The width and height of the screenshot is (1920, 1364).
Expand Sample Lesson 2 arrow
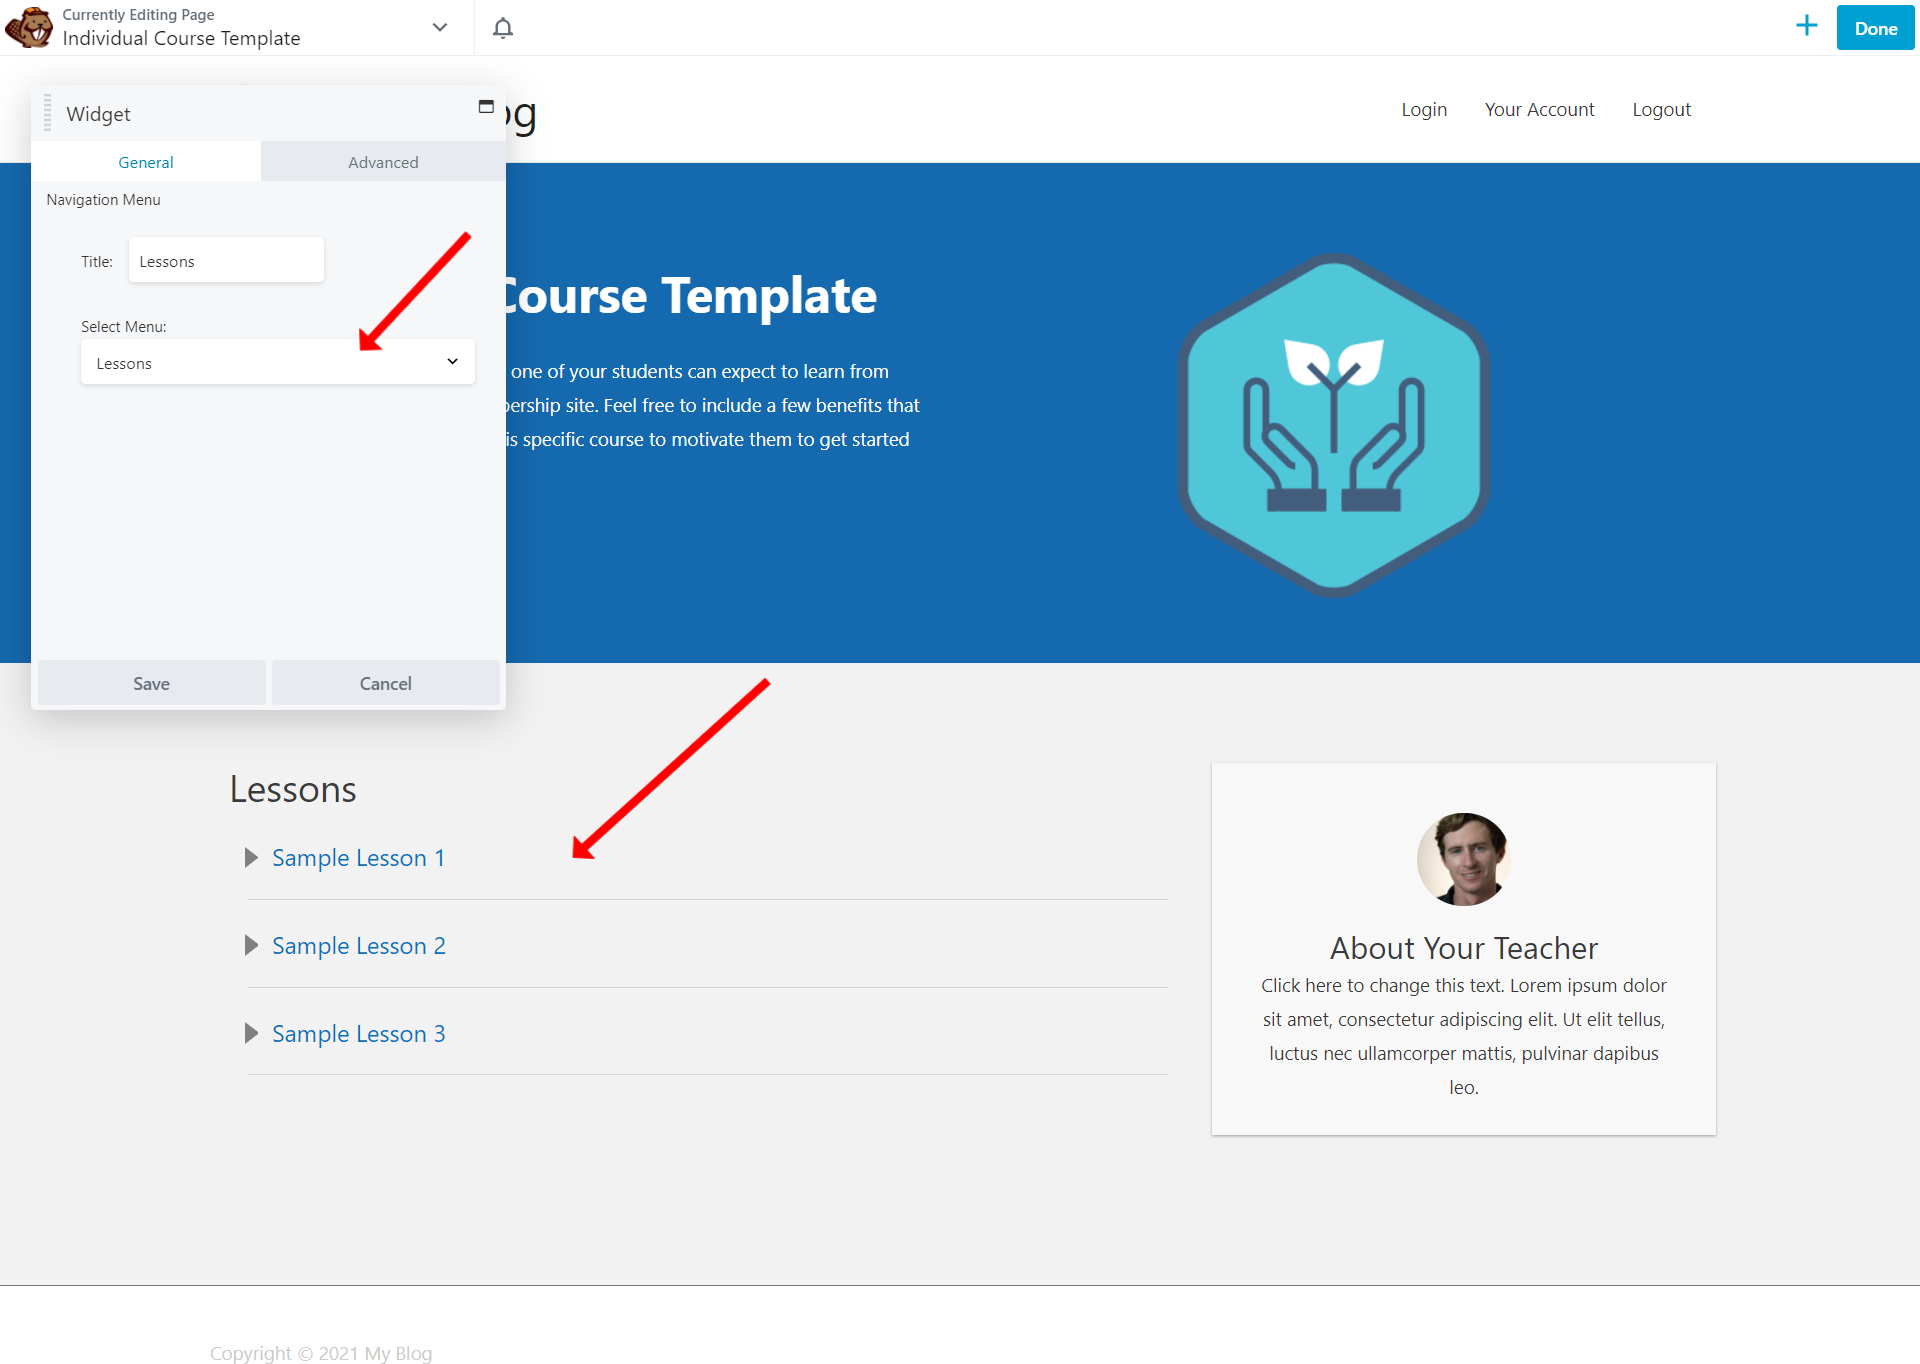pos(252,946)
